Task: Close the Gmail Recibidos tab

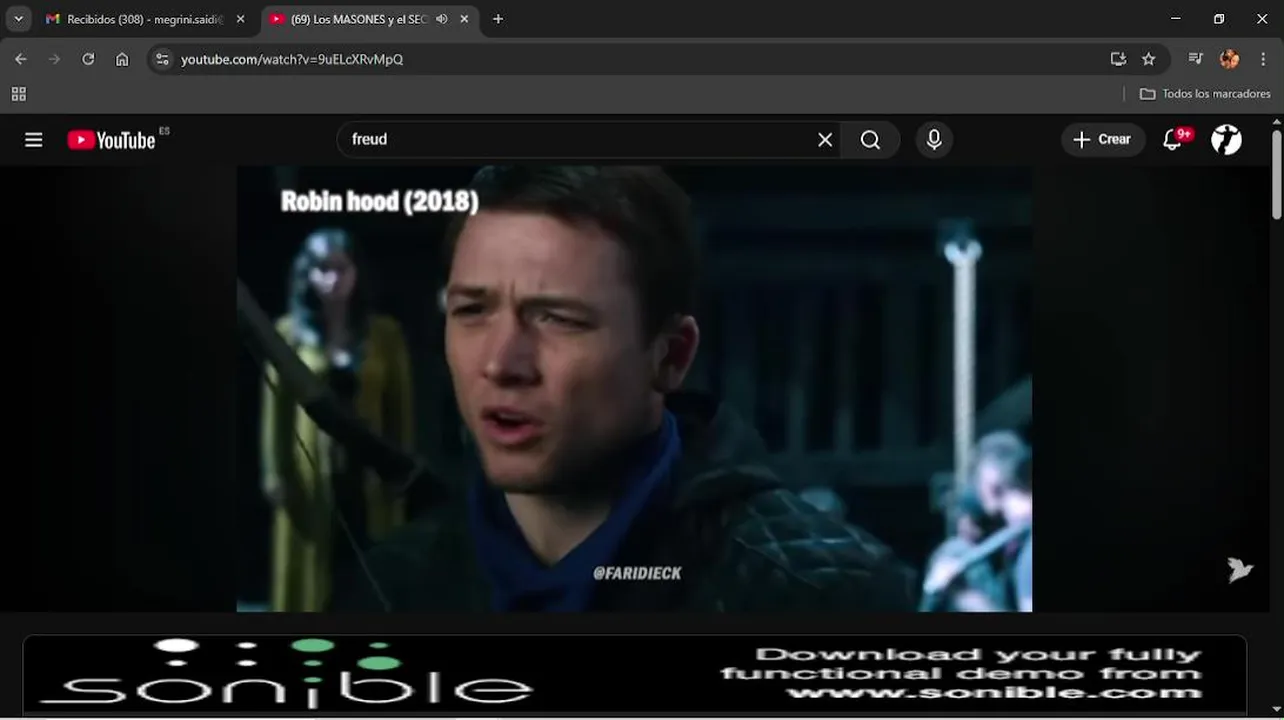Action: (240, 19)
